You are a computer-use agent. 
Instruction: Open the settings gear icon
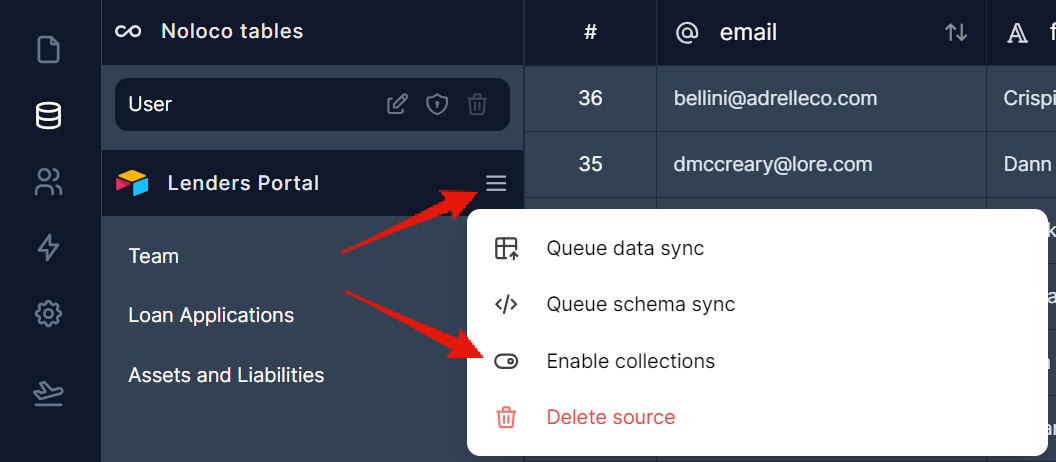pyautogui.click(x=48, y=314)
